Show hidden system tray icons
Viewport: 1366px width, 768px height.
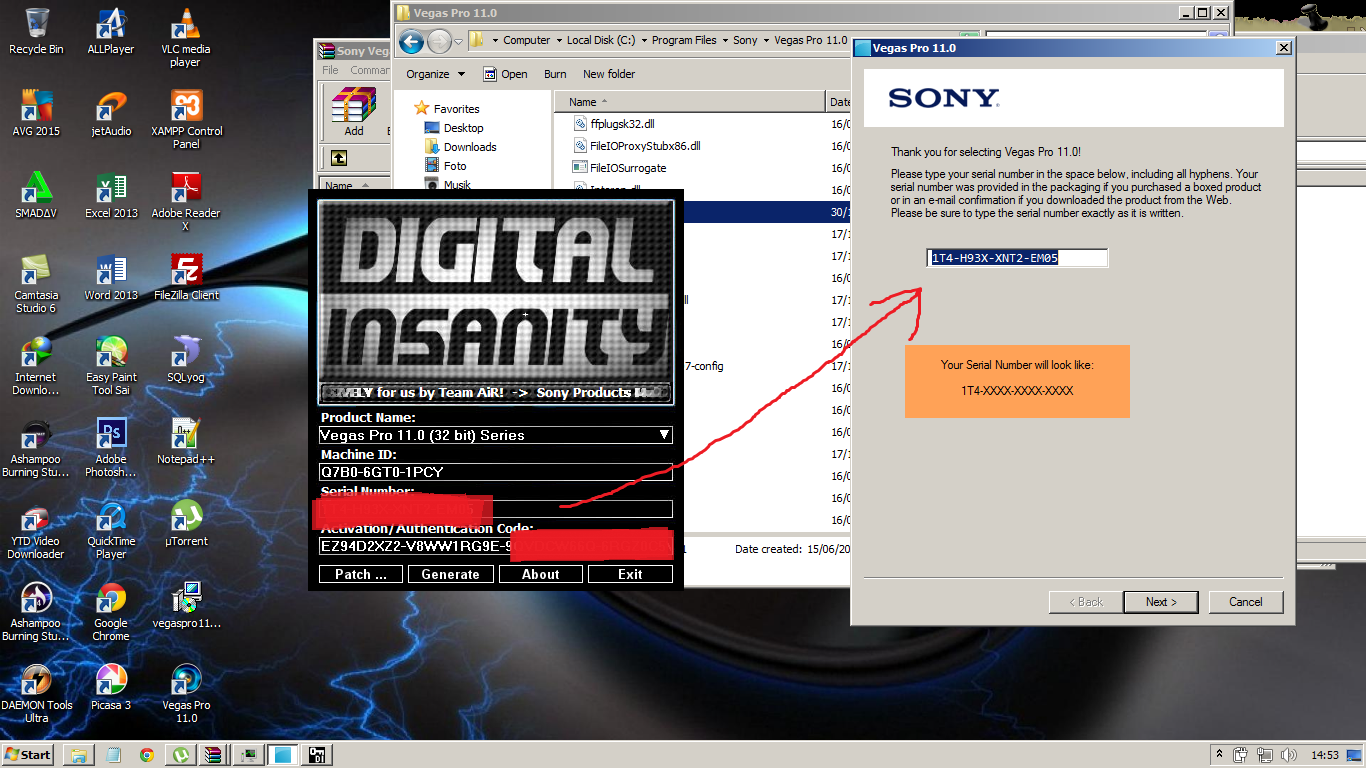(1219, 755)
